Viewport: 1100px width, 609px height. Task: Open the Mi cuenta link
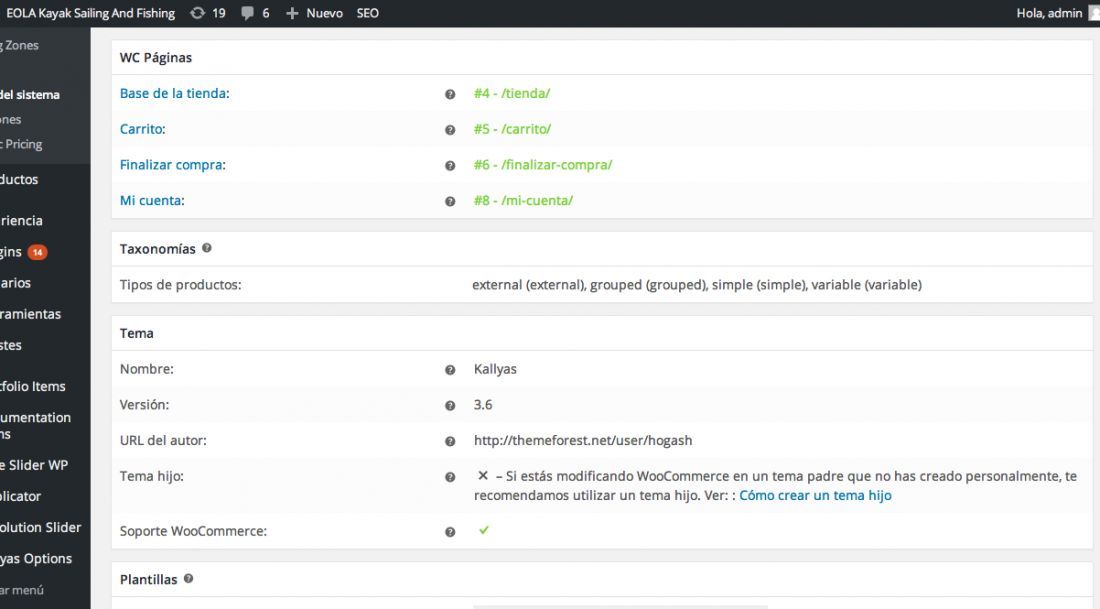tap(151, 201)
